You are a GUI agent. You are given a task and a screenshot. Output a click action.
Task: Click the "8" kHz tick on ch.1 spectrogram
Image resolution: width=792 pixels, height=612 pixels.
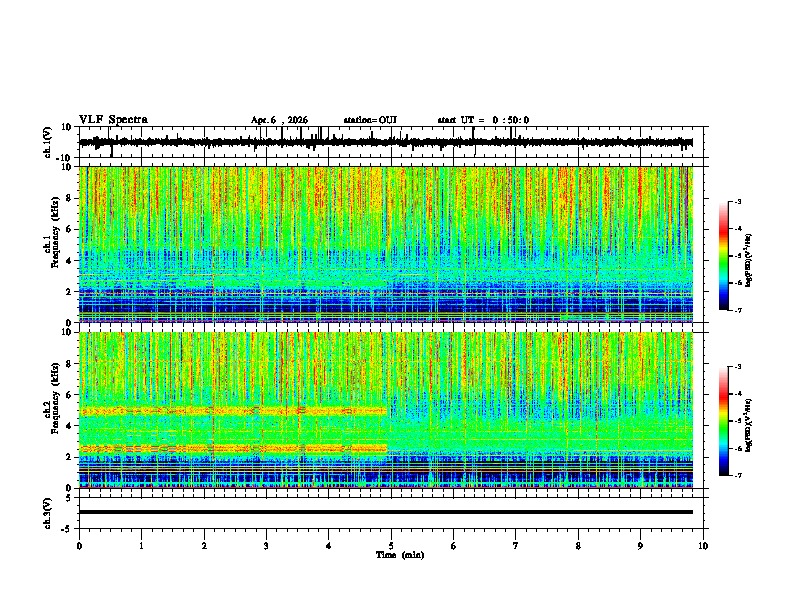[x=69, y=198]
